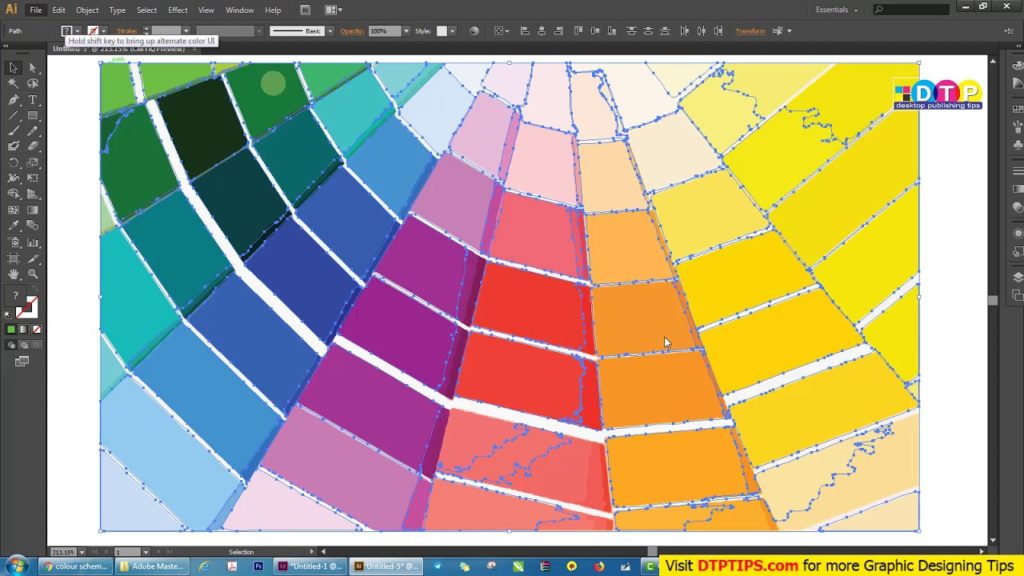The width and height of the screenshot is (1024, 576).
Task: Open the Object menu
Action: click(87, 10)
